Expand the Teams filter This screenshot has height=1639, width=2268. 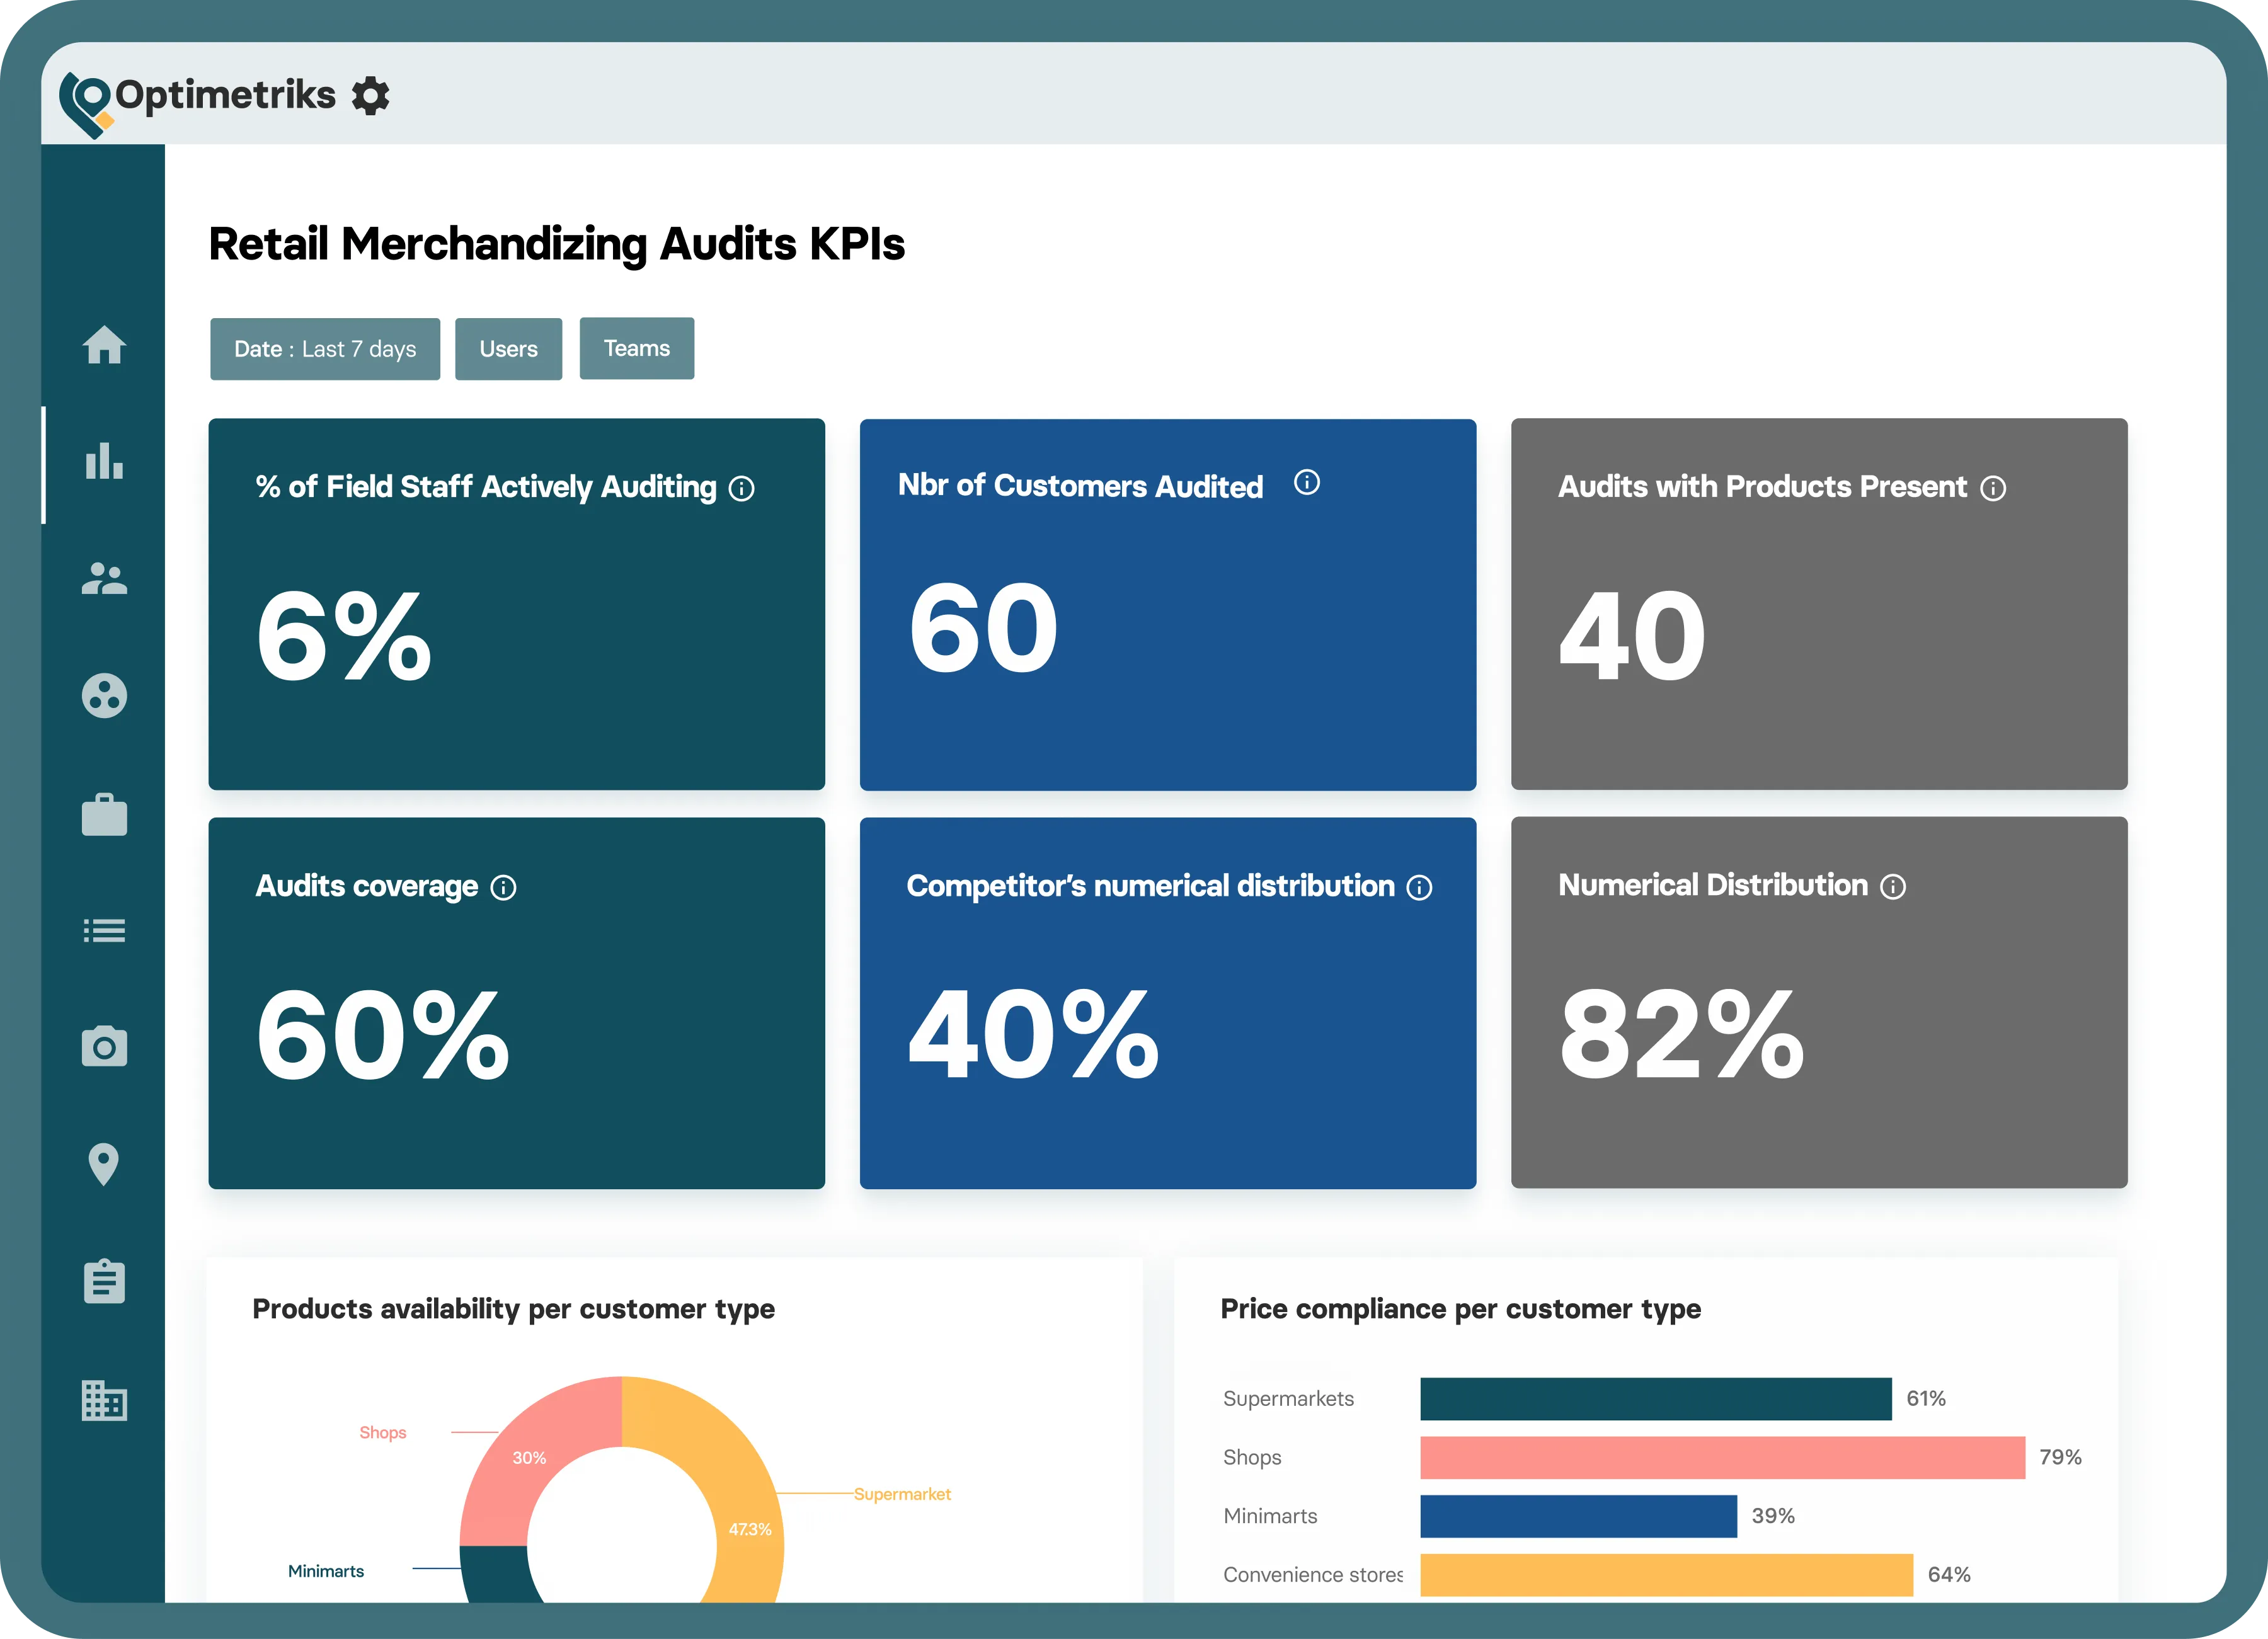(636, 348)
